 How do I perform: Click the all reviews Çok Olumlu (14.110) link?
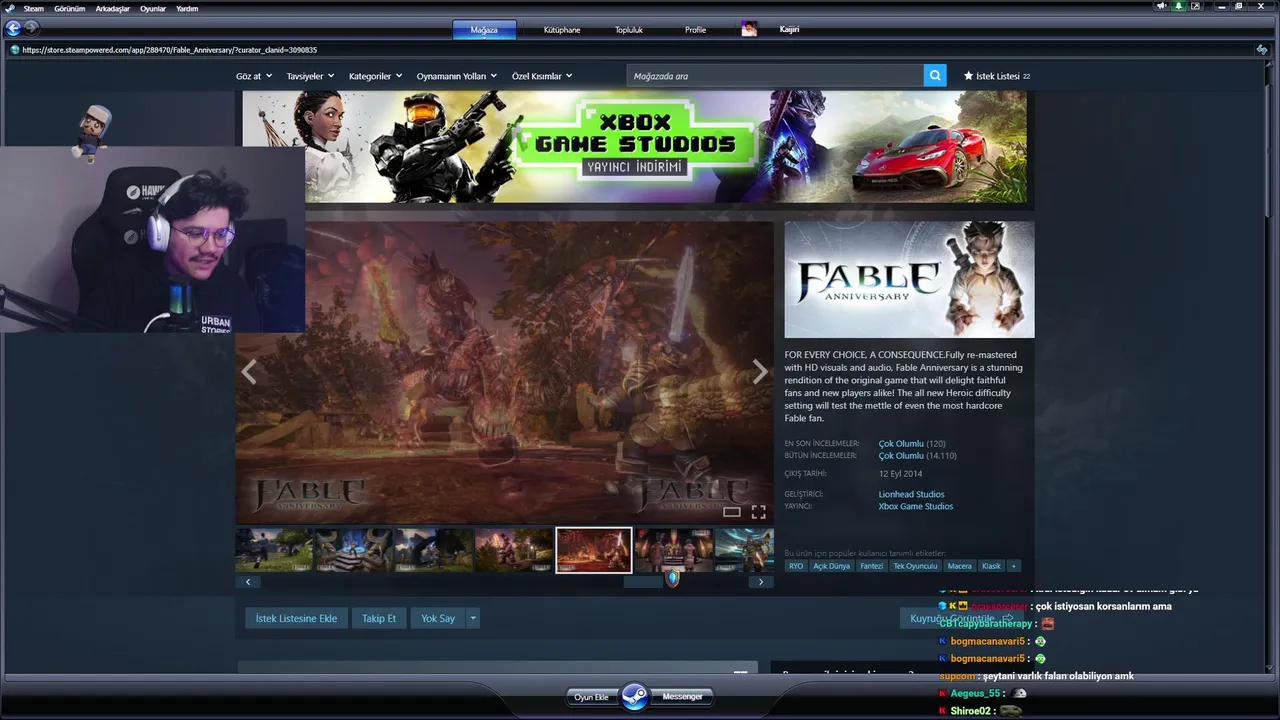918,455
